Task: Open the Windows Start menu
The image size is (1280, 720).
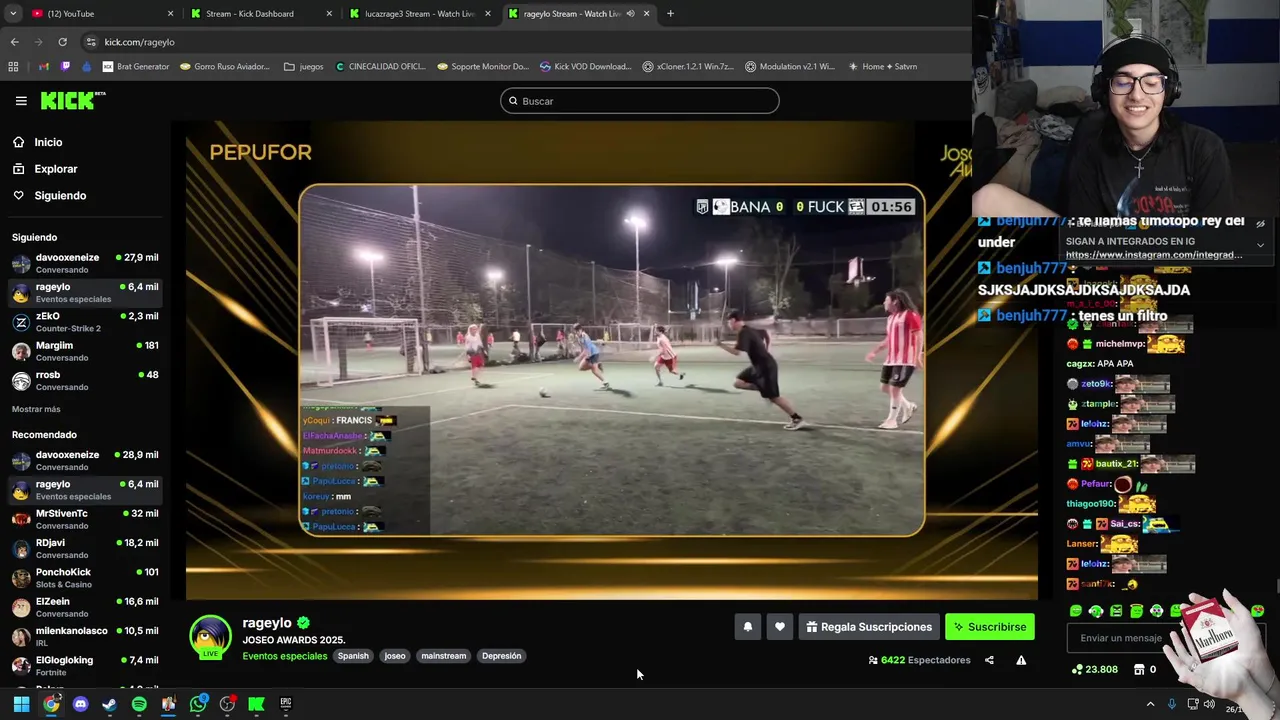Action: click(21, 704)
